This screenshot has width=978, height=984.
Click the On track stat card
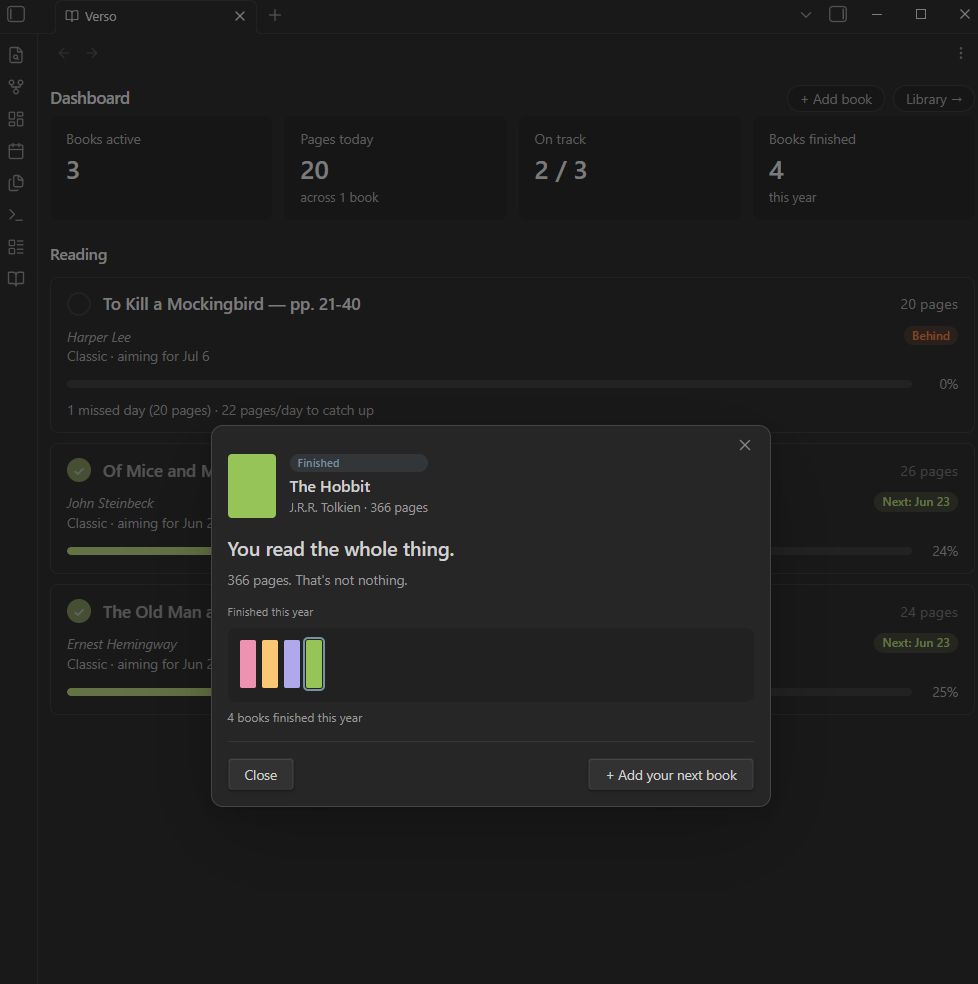point(630,168)
